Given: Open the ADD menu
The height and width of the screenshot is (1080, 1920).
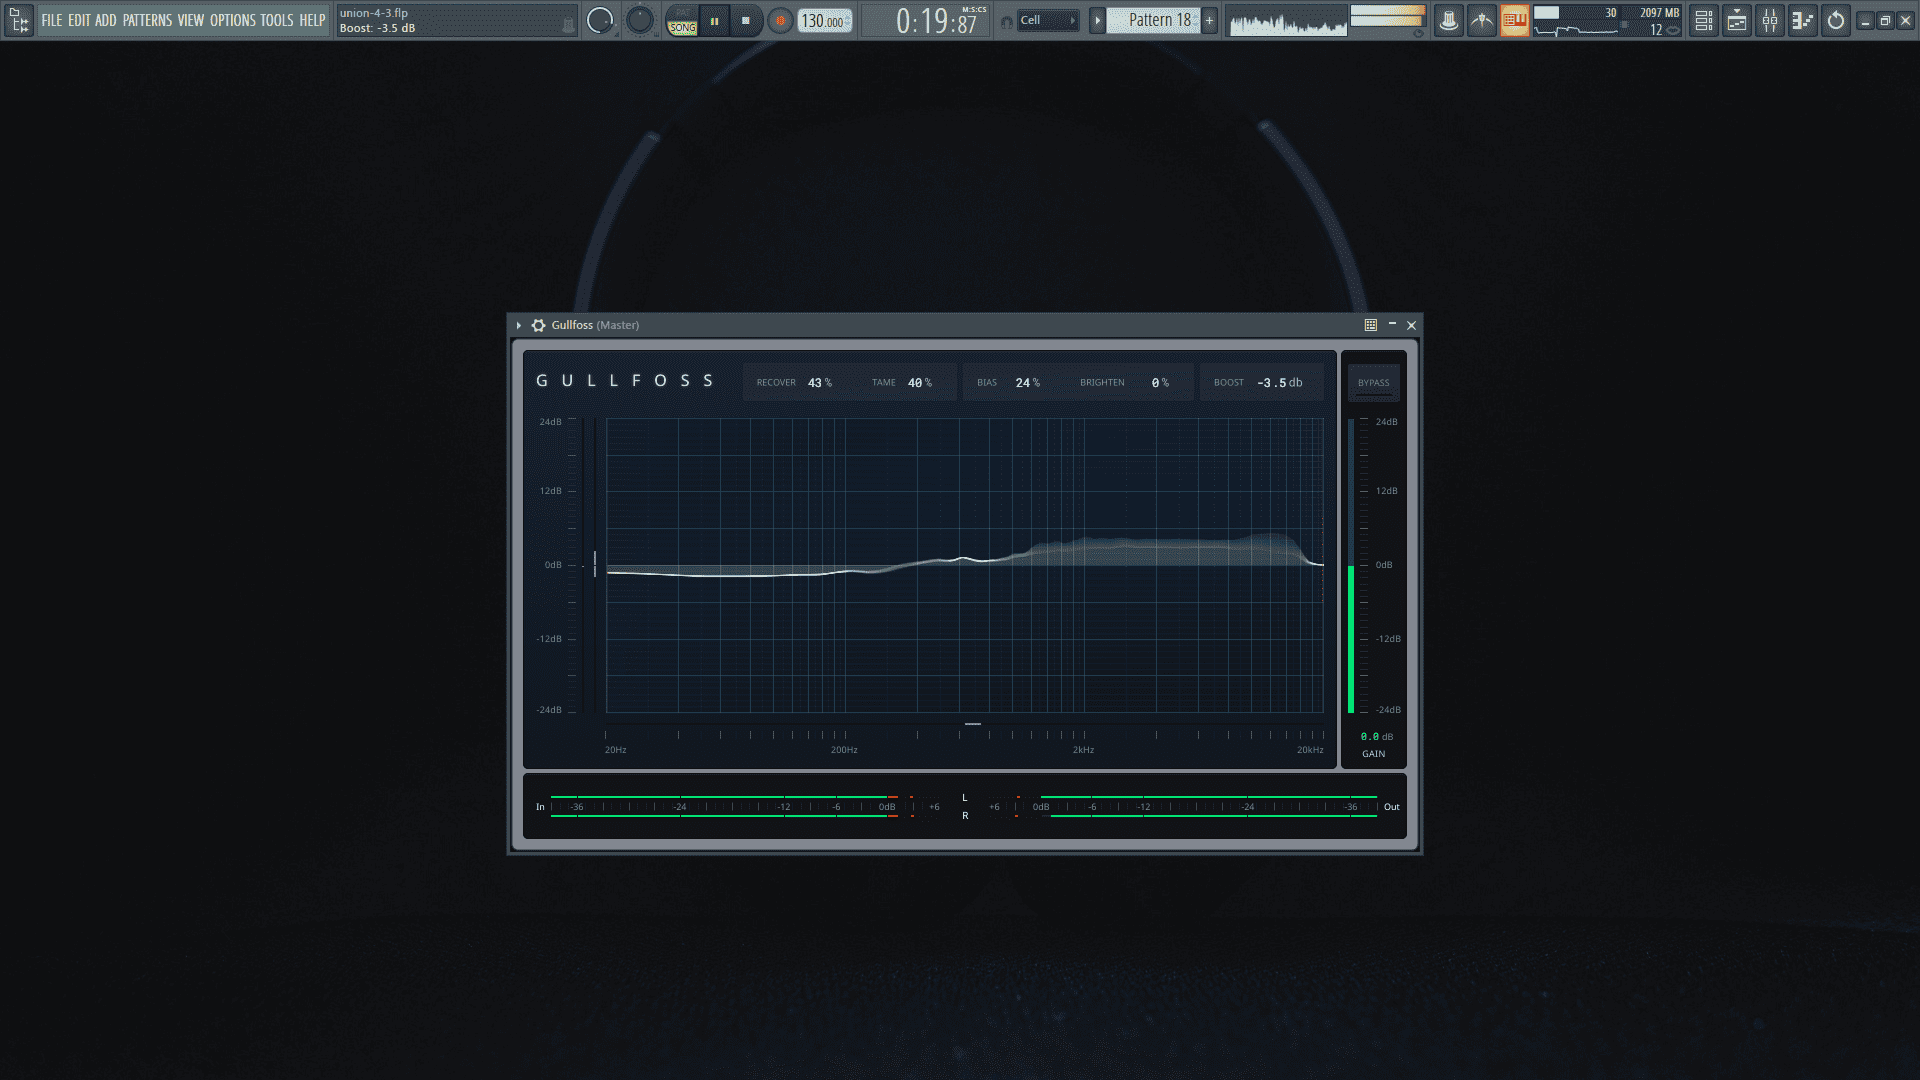Looking at the screenshot, I should tap(106, 20).
